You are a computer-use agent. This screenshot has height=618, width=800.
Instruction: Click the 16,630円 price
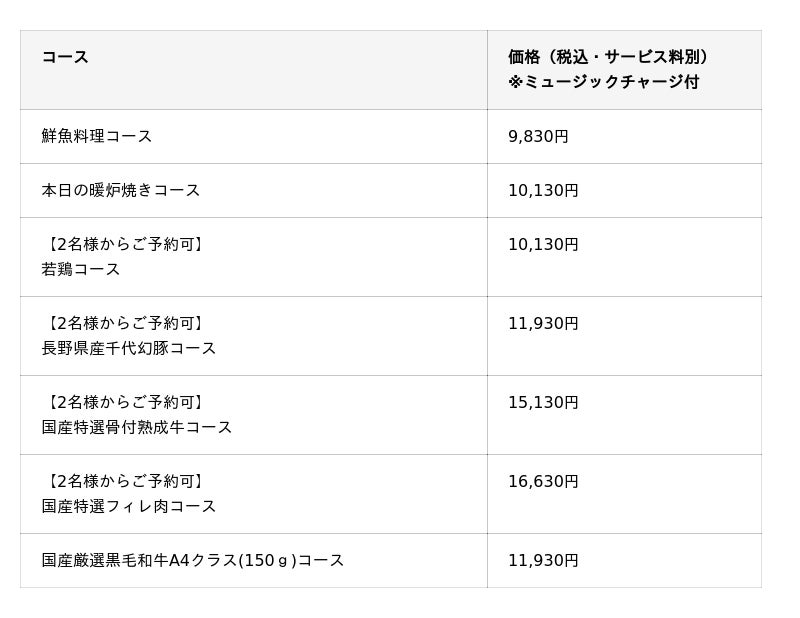543,481
